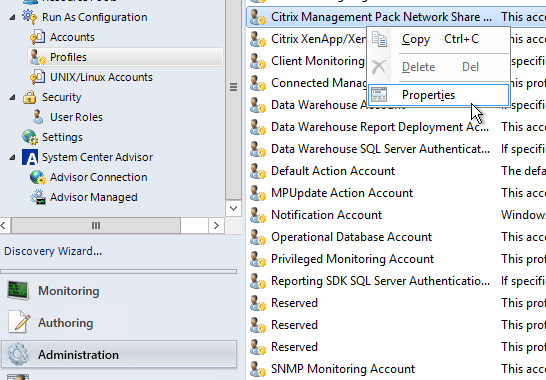Screen dimensions: 546x380
Task: Collapse the Security tree node
Action: tap(12, 97)
